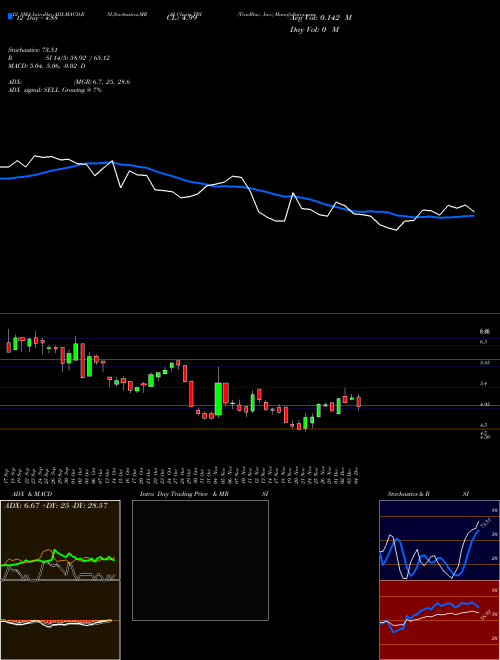The width and height of the screenshot is (500, 660).
Task: Click the 'Day Vol: 0 M' label
Action: pos(314,29)
